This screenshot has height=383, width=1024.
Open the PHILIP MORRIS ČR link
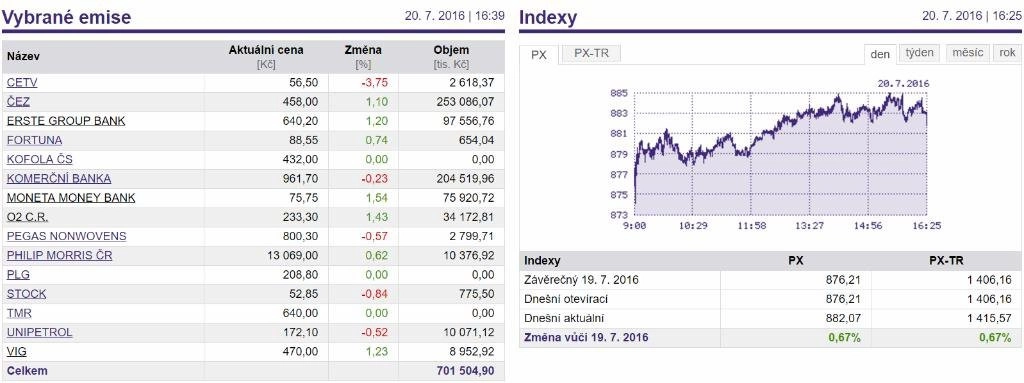click(x=59, y=256)
